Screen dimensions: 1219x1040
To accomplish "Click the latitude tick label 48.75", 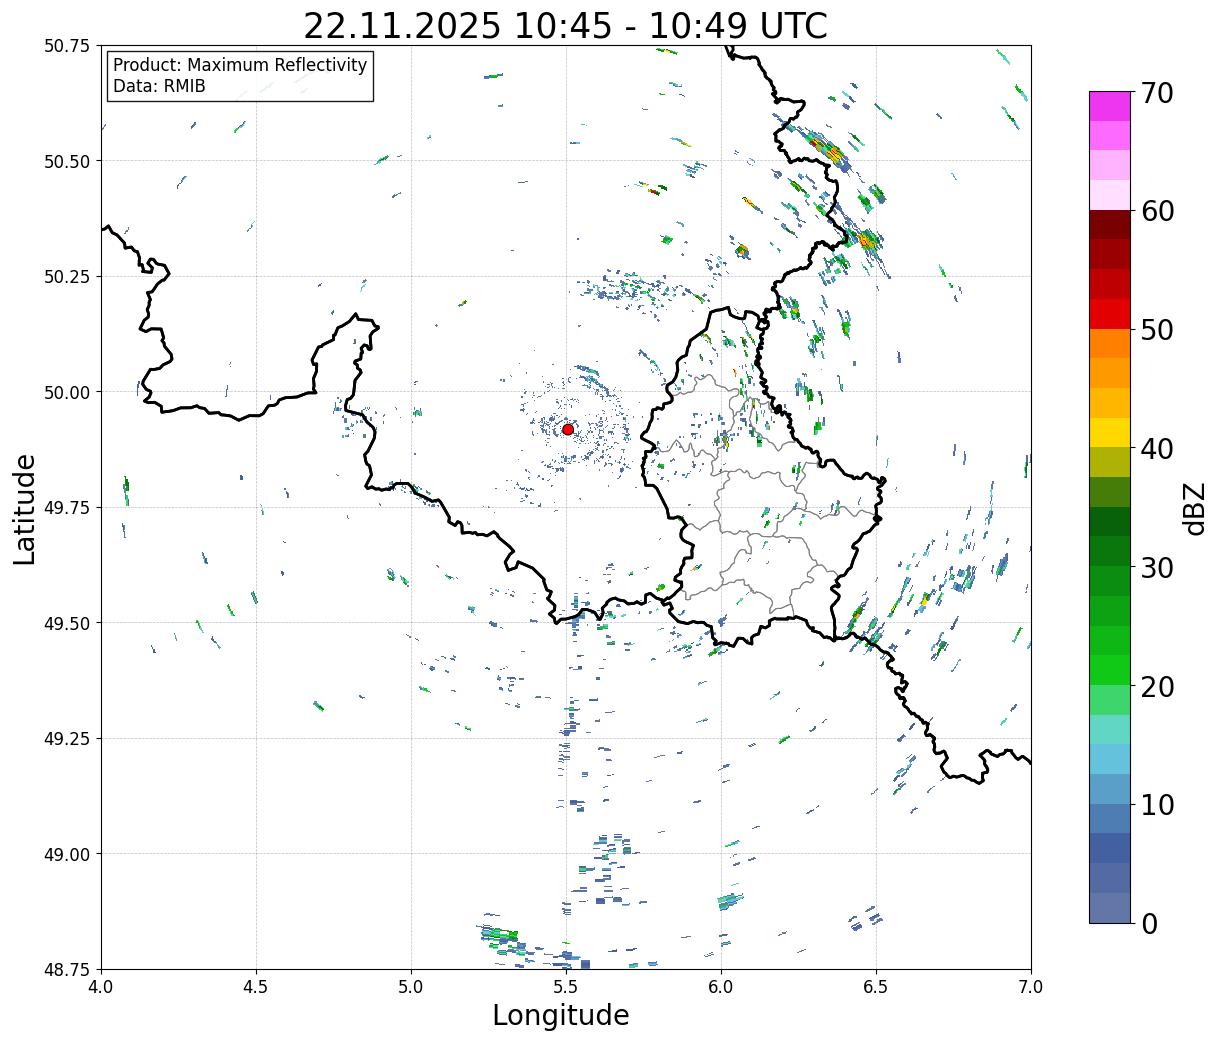I will (67, 969).
